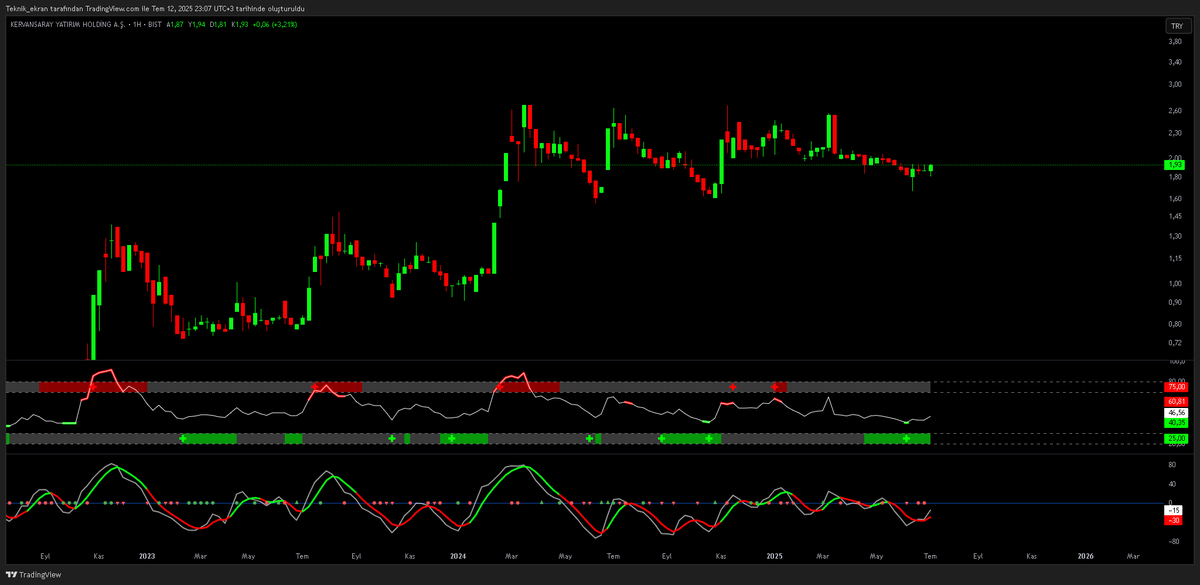Click the 2026 year marker on time axis
This screenshot has height=585, width=1200.
tap(1085, 555)
